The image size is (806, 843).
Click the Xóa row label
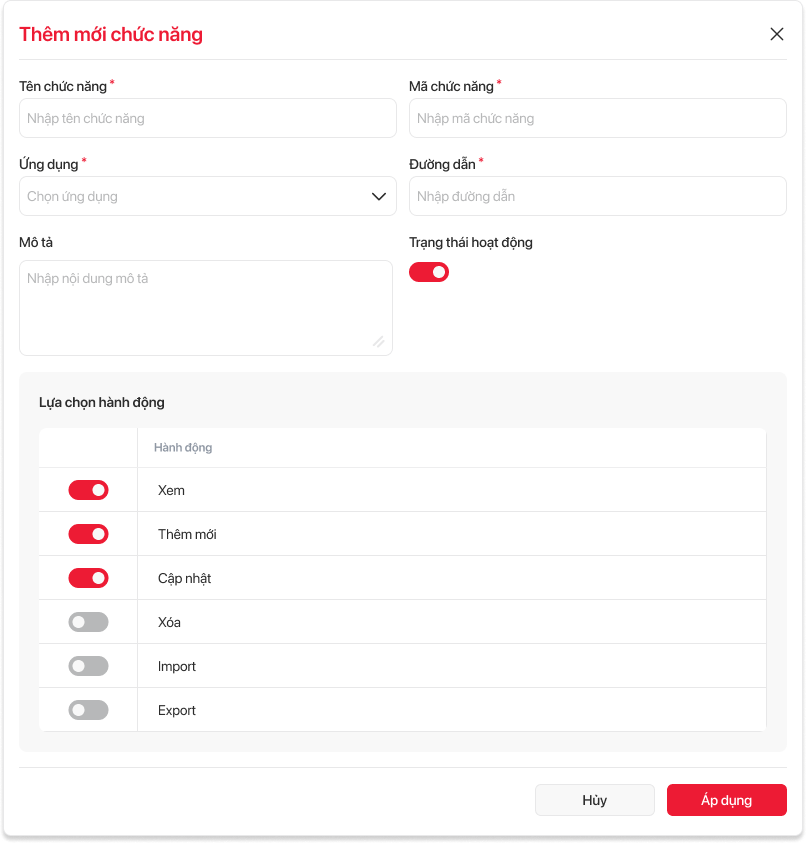[170, 622]
